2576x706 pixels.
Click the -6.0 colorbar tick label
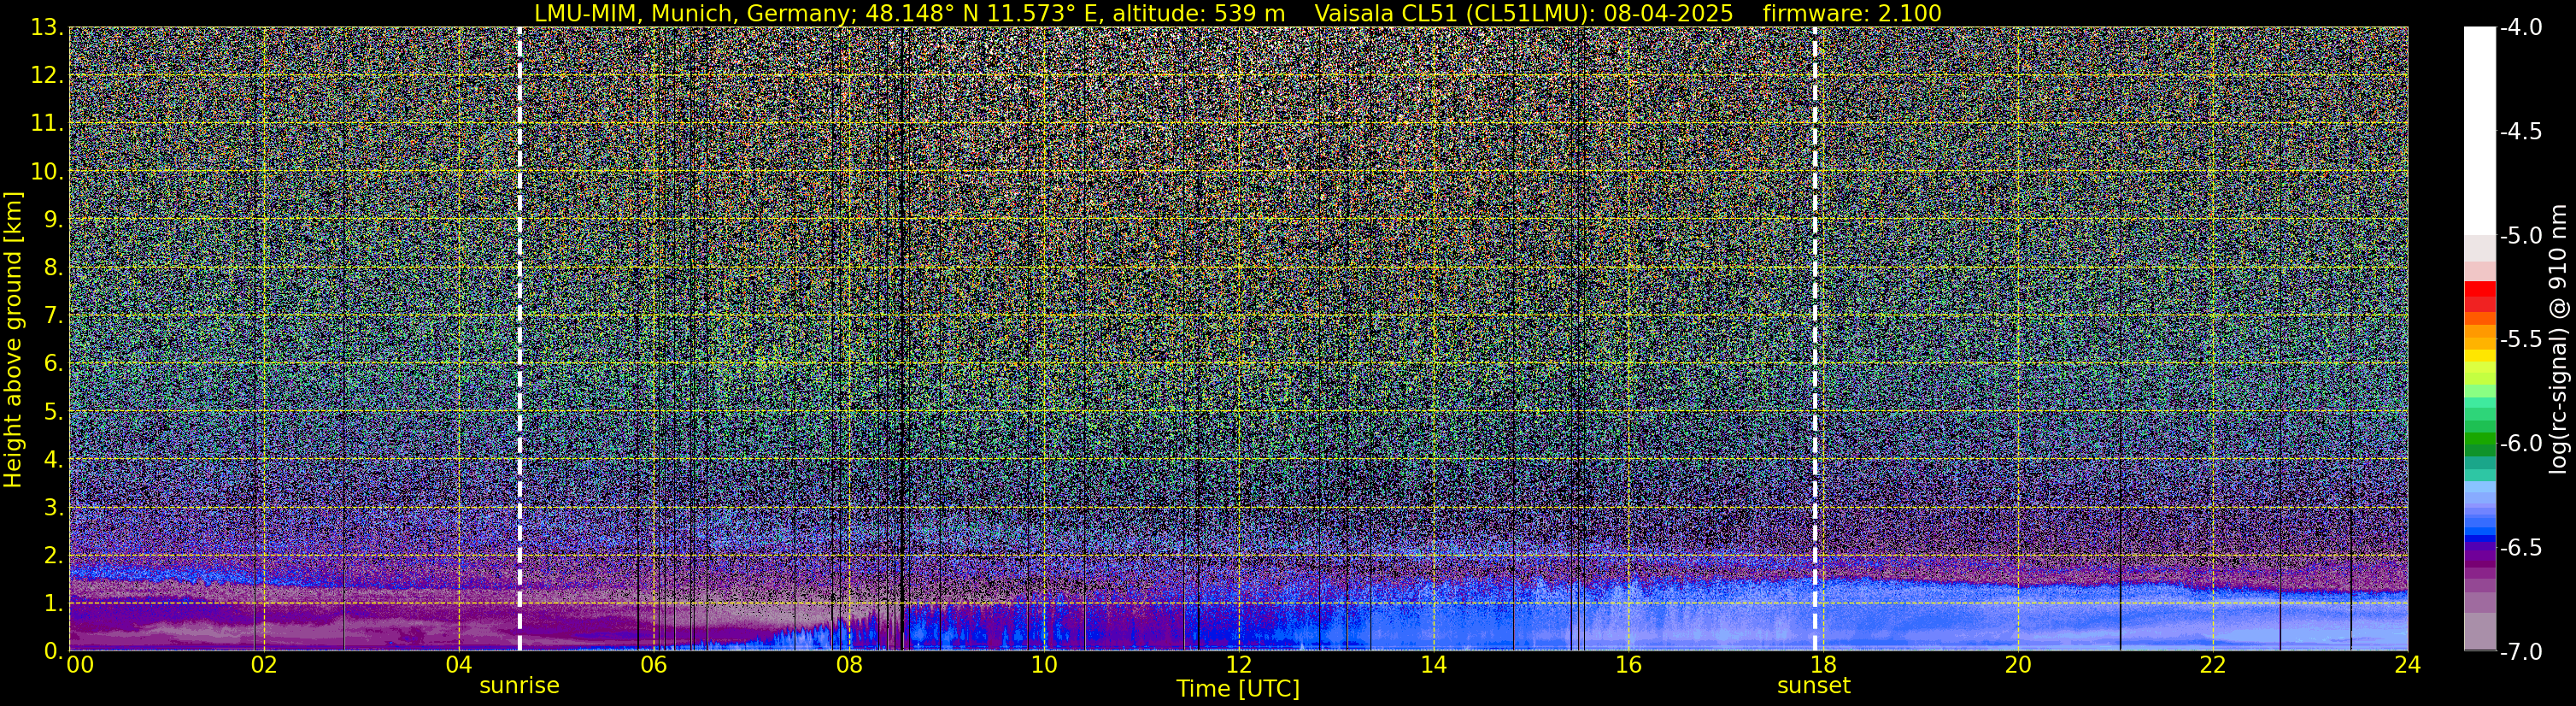pos(2520,444)
